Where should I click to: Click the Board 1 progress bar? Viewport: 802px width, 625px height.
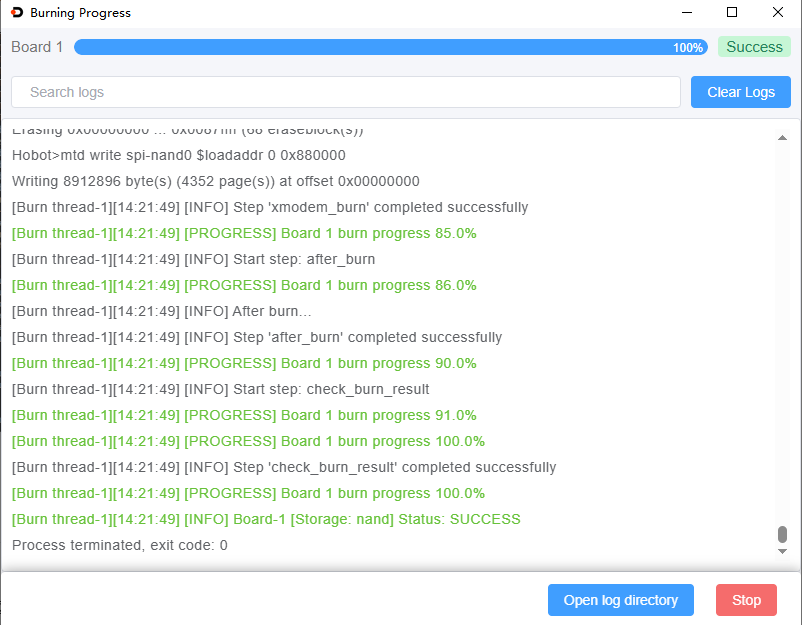pyautogui.click(x=391, y=47)
